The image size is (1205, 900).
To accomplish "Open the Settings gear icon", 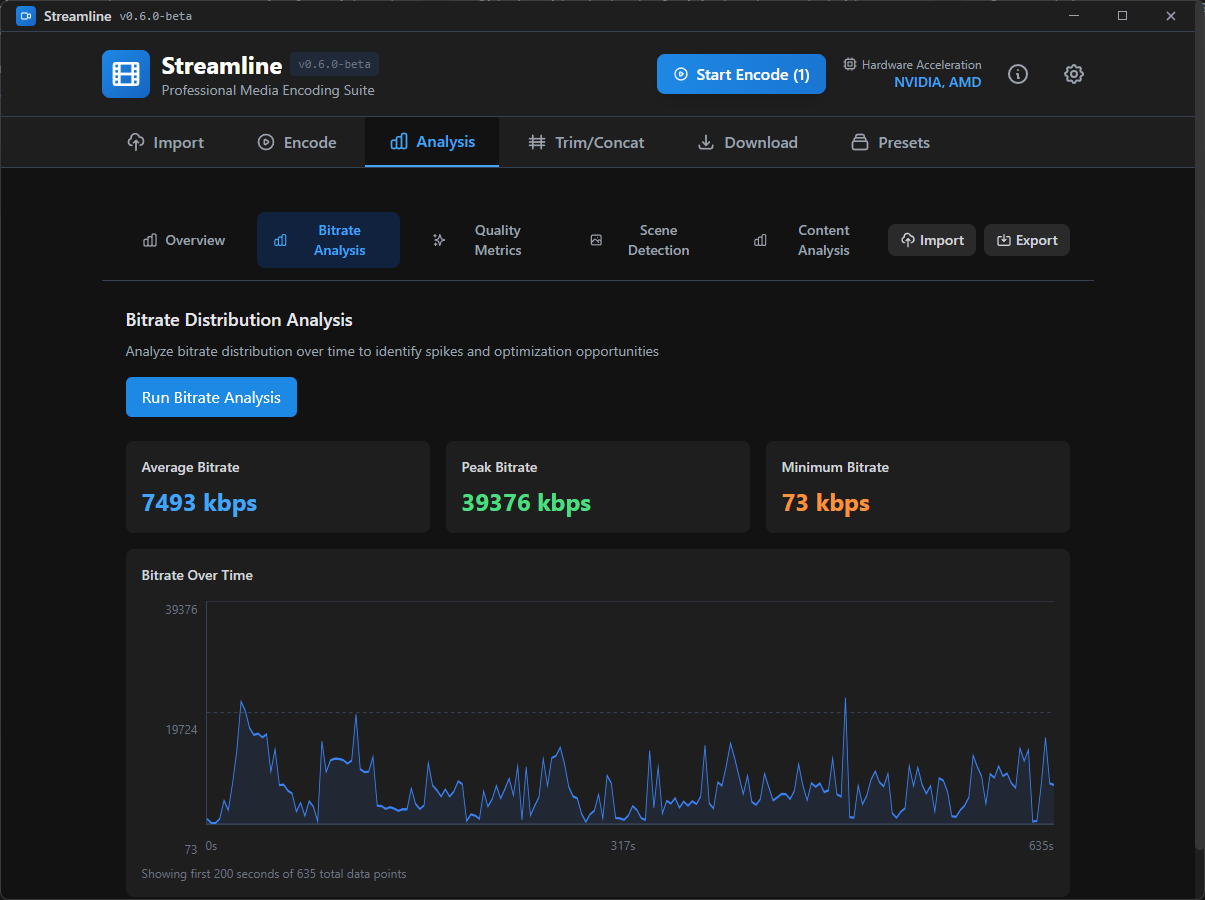I will [x=1073, y=74].
